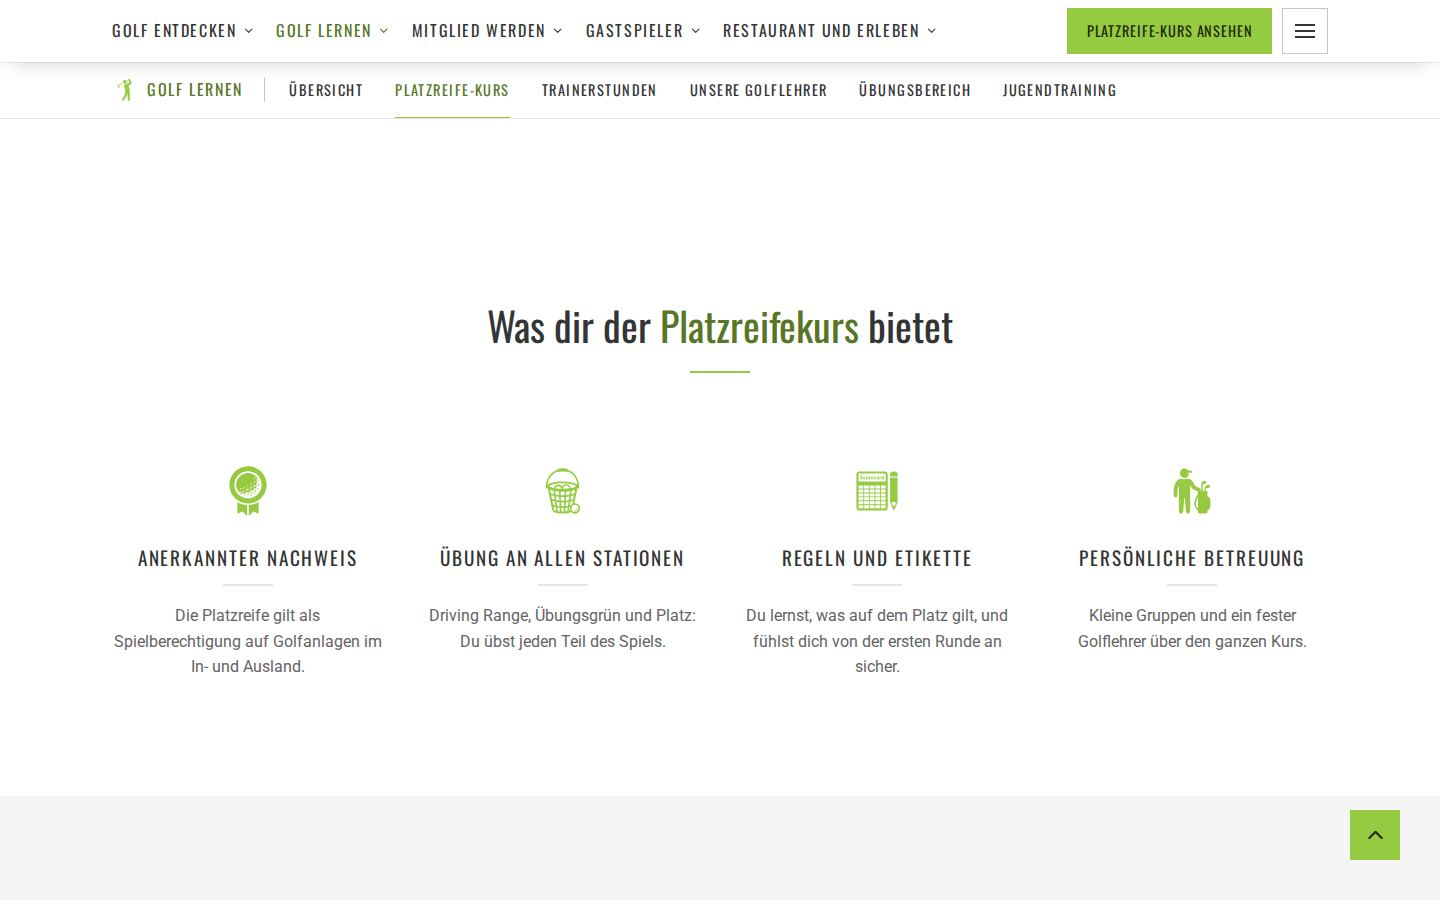Click the Anerkannter Nachweis heading

click(248, 558)
